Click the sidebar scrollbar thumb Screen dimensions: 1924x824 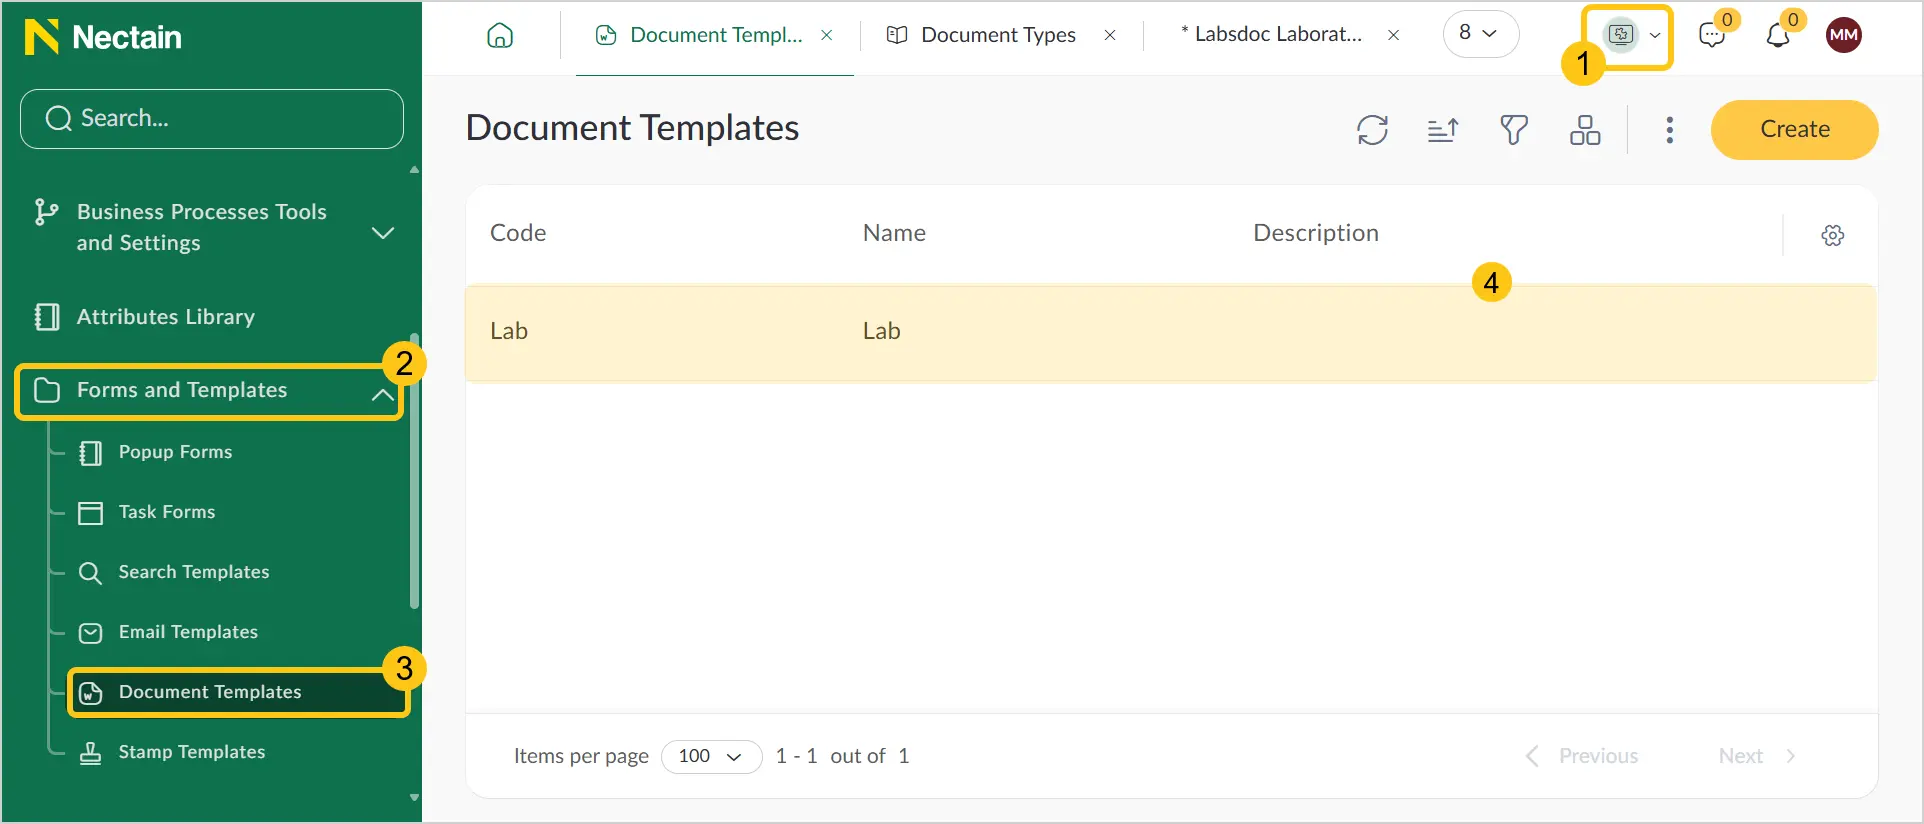point(414,471)
